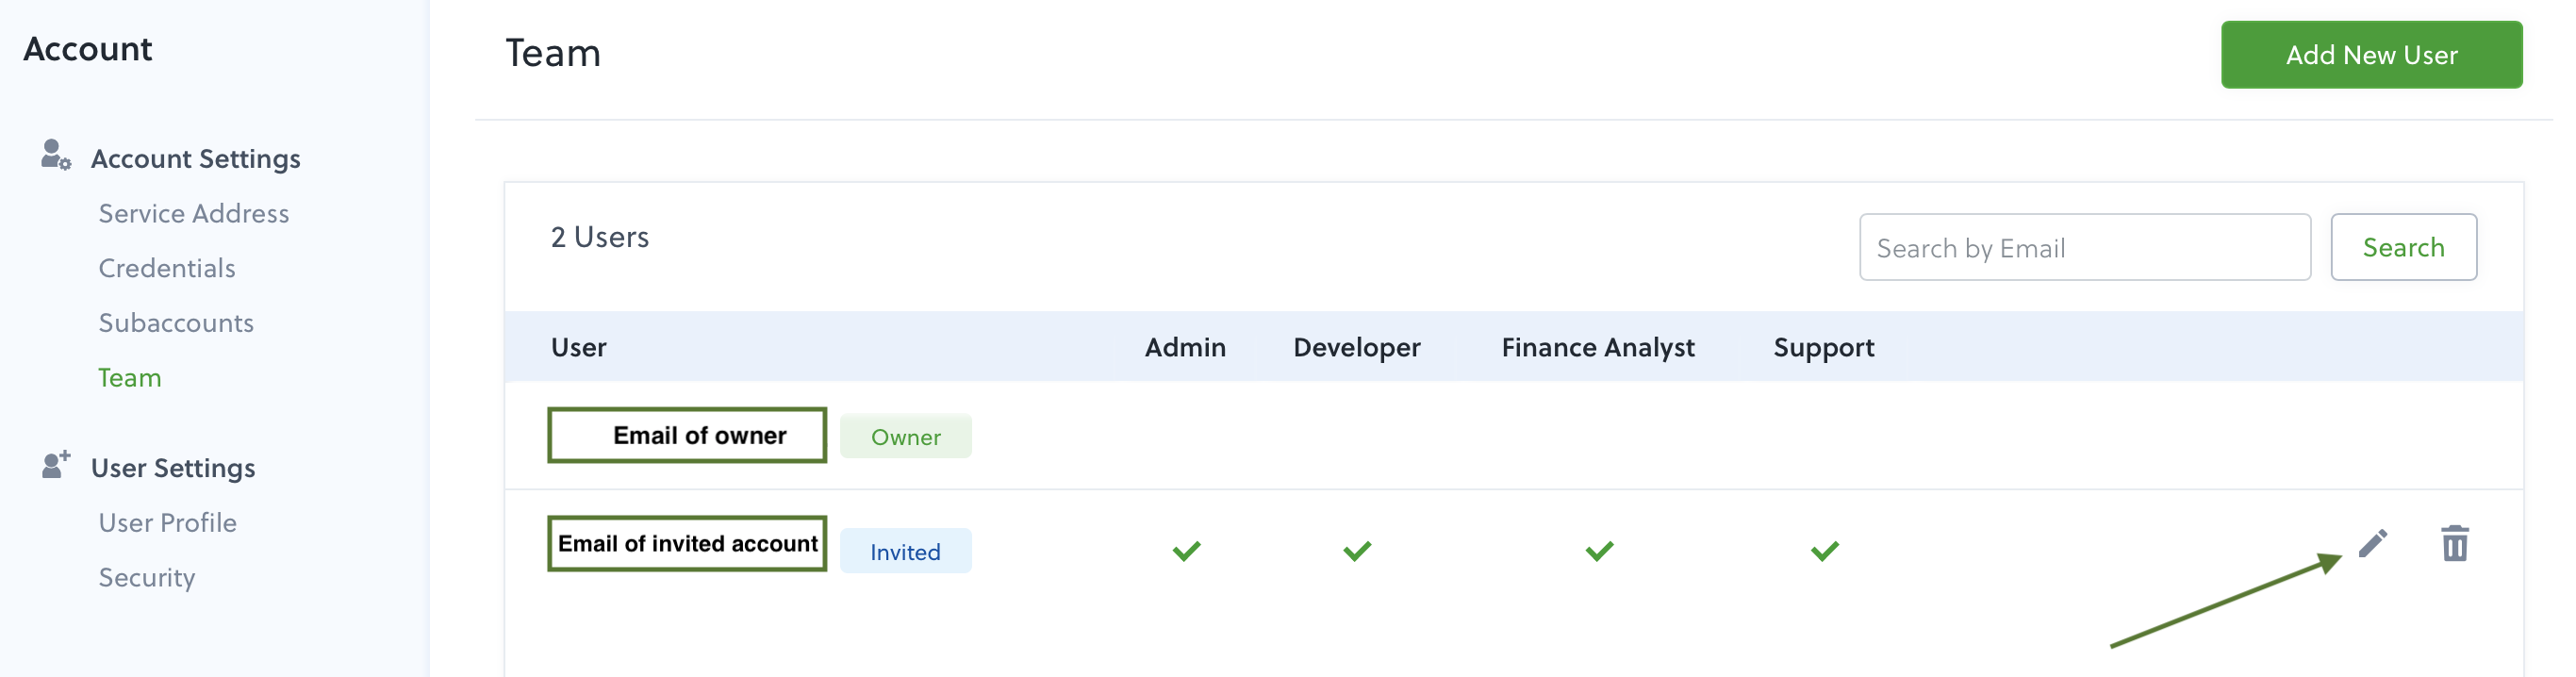The image size is (2576, 677).
Task: Go to Subaccounts in sidebar
Action: (x=176, y=323)
